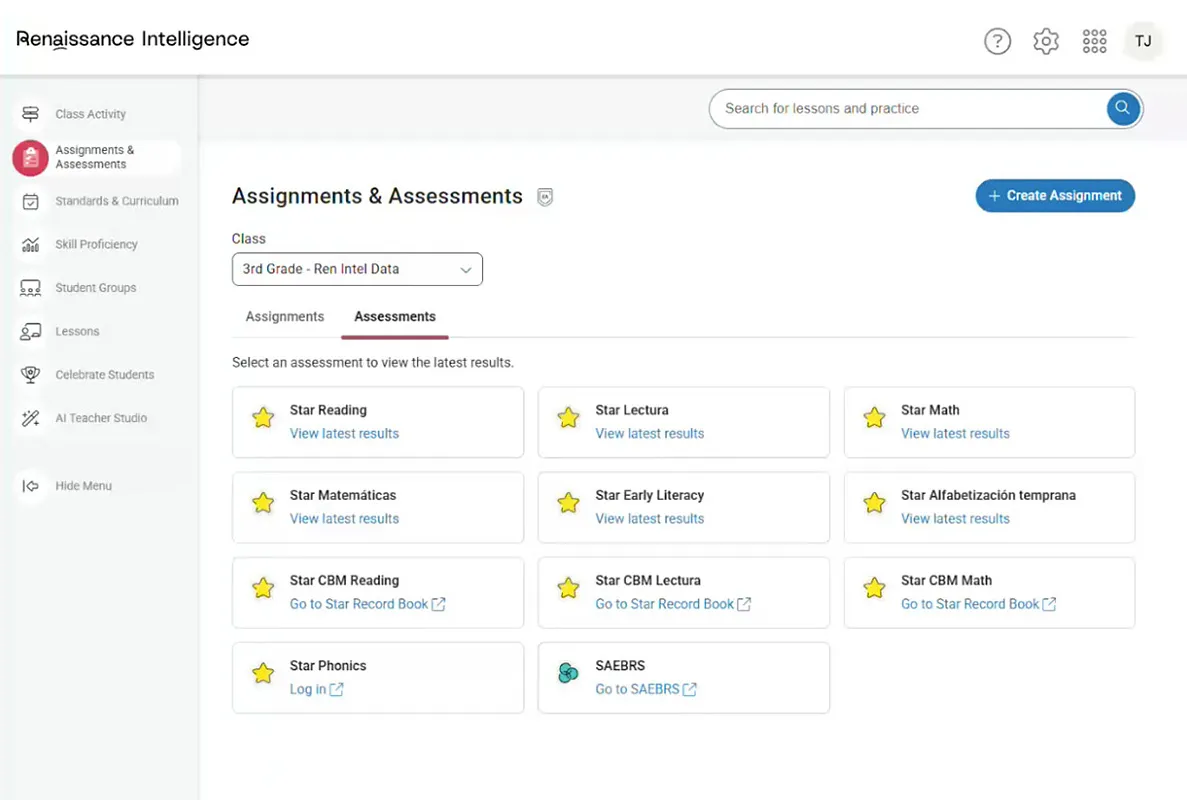Open the help question mark icon

(997, 41)
